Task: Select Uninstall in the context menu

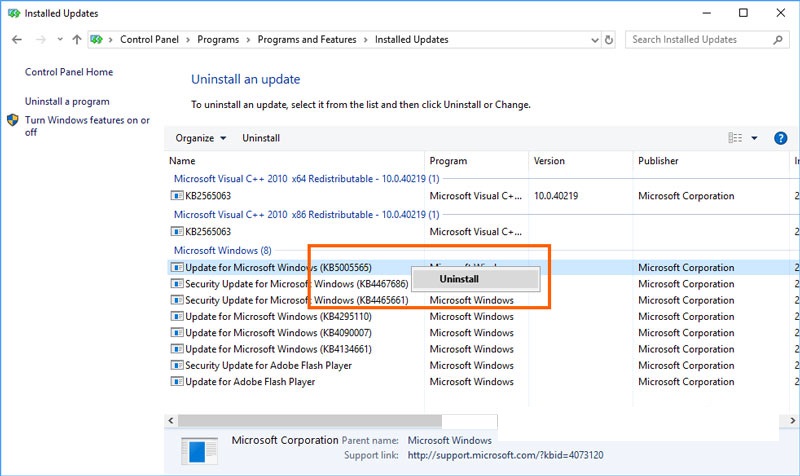Action: pos(460,279)
